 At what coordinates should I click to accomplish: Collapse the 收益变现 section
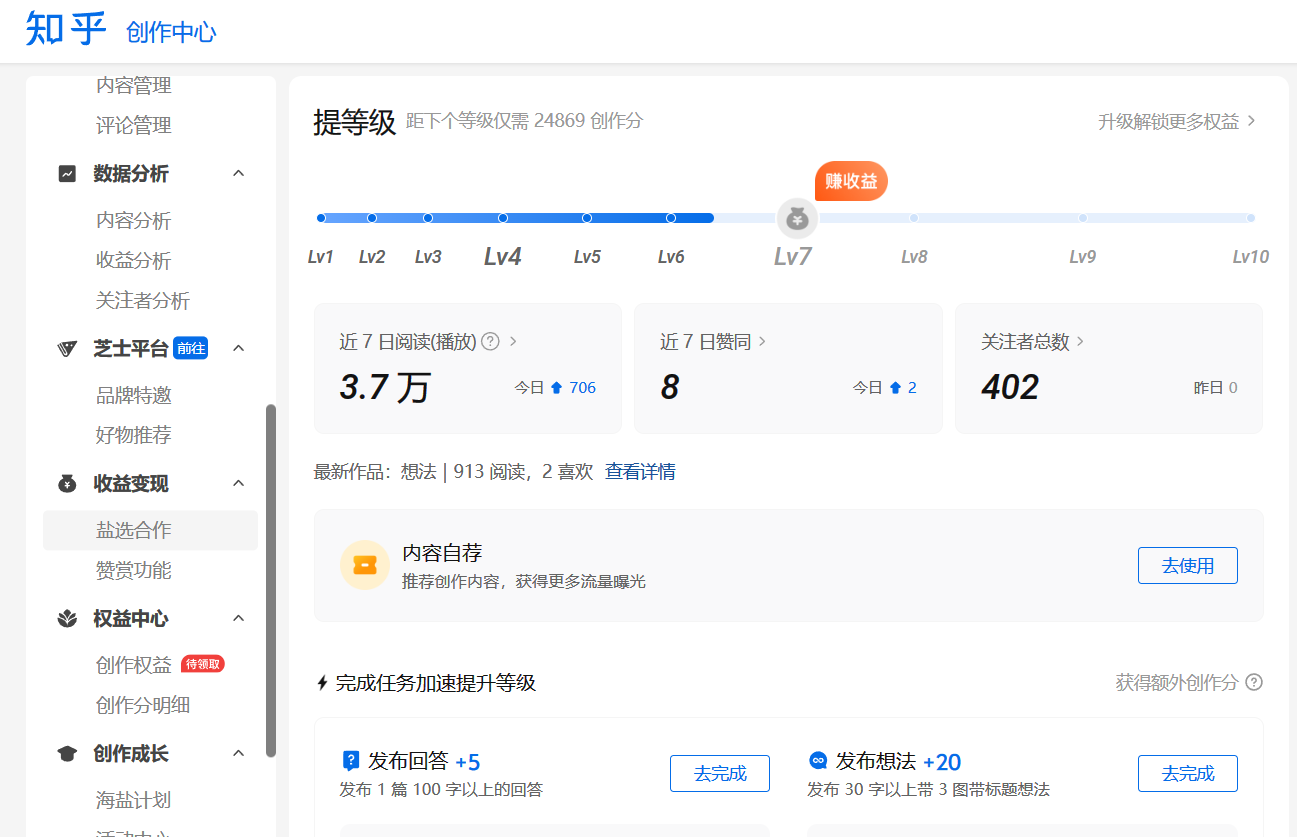(238, 483)
